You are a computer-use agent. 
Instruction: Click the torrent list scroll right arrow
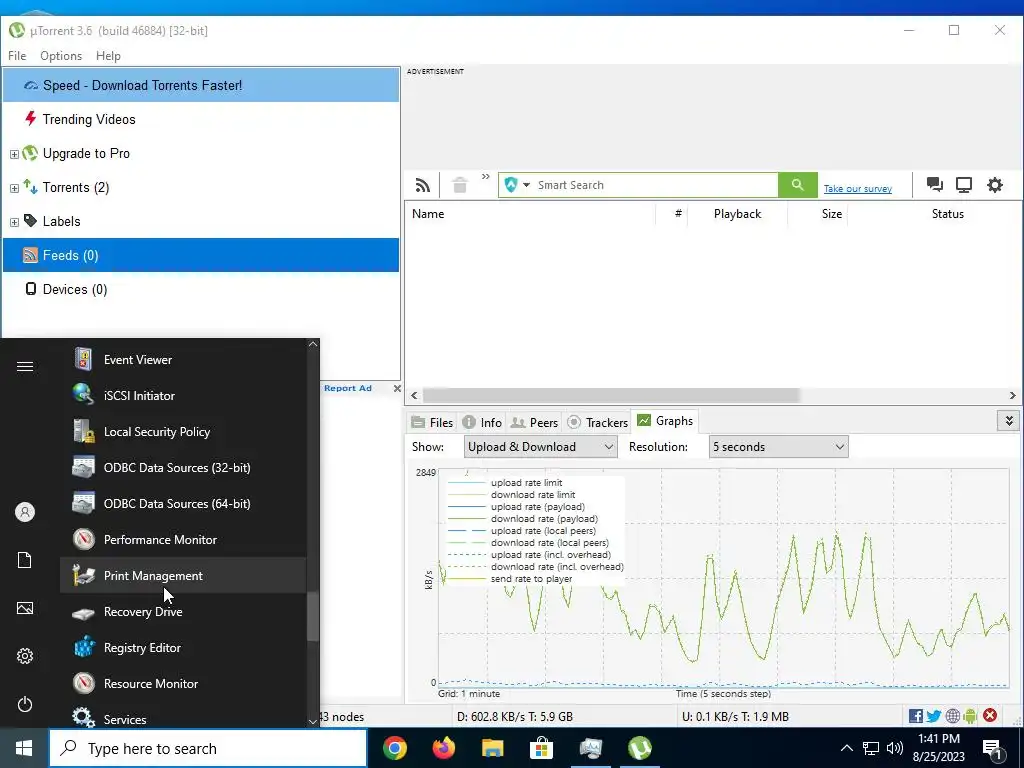1013,395
